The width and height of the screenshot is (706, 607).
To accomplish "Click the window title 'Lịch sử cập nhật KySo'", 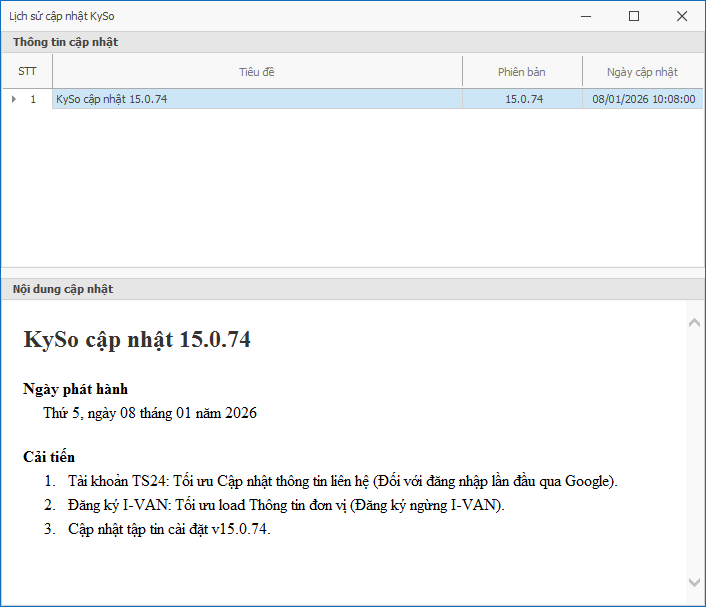I will click(x=62, y=16).
